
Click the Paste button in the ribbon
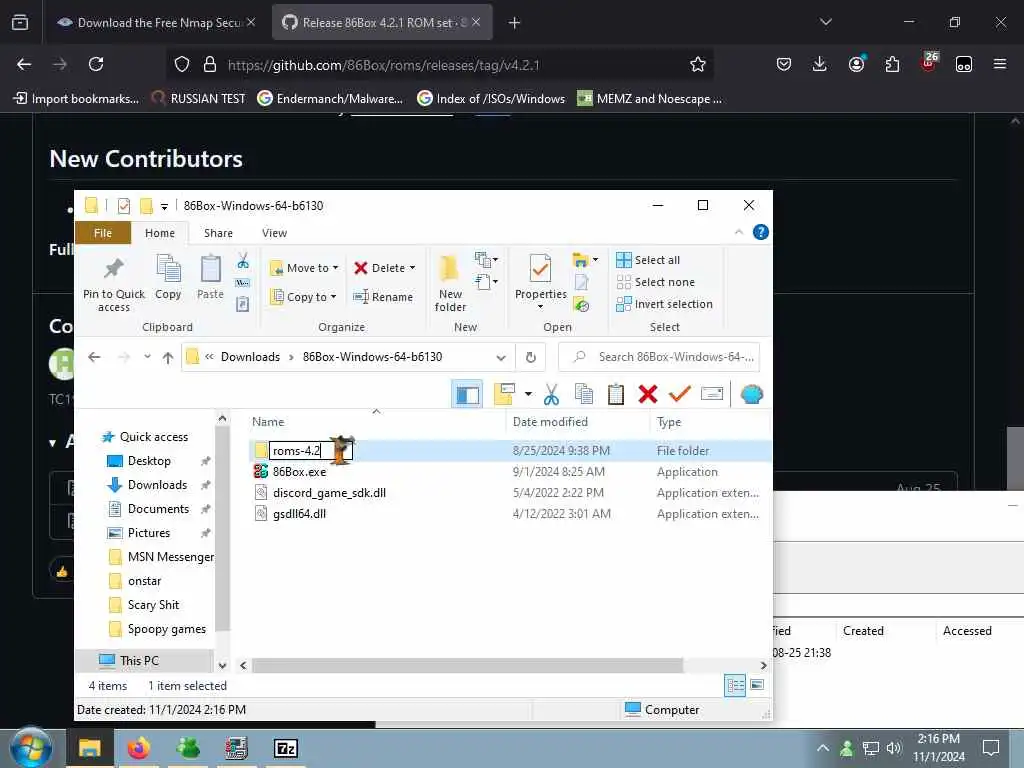click(x=210, y=277)
